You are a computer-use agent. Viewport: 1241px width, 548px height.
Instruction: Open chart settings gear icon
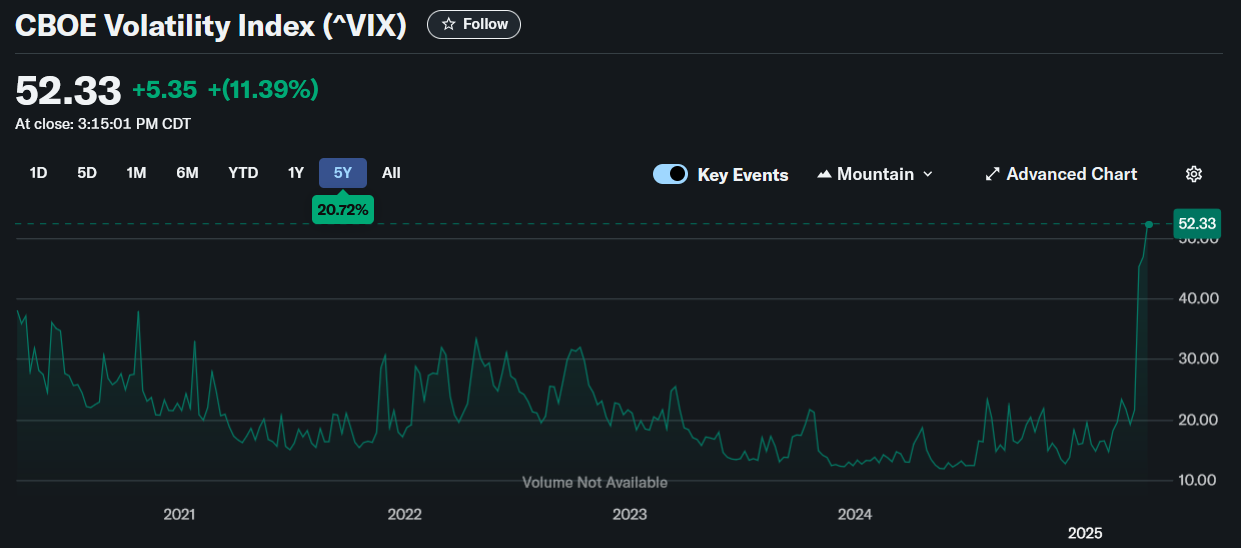[x=1193, y=174]
